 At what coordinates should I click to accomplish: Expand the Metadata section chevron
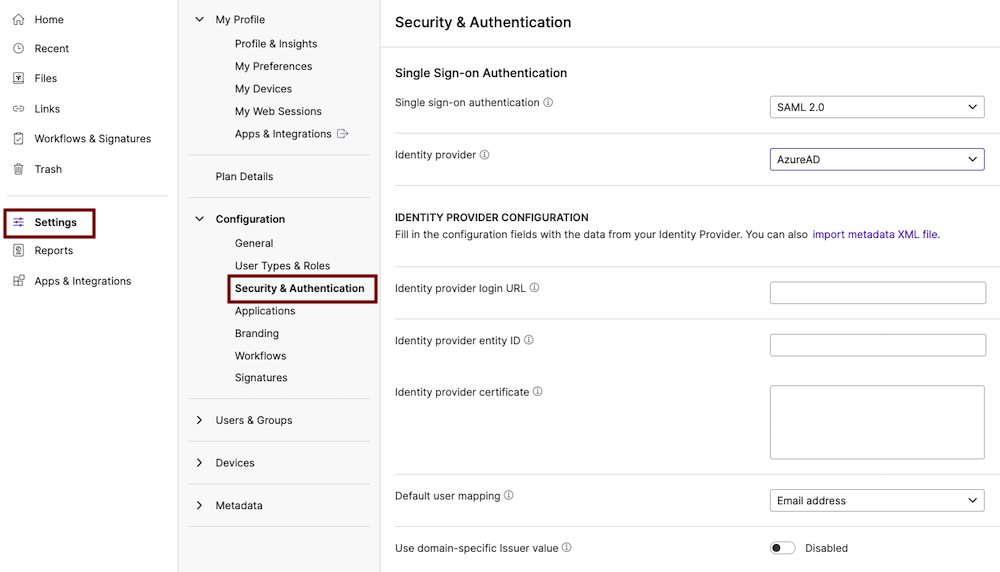[x=200, y=505]
